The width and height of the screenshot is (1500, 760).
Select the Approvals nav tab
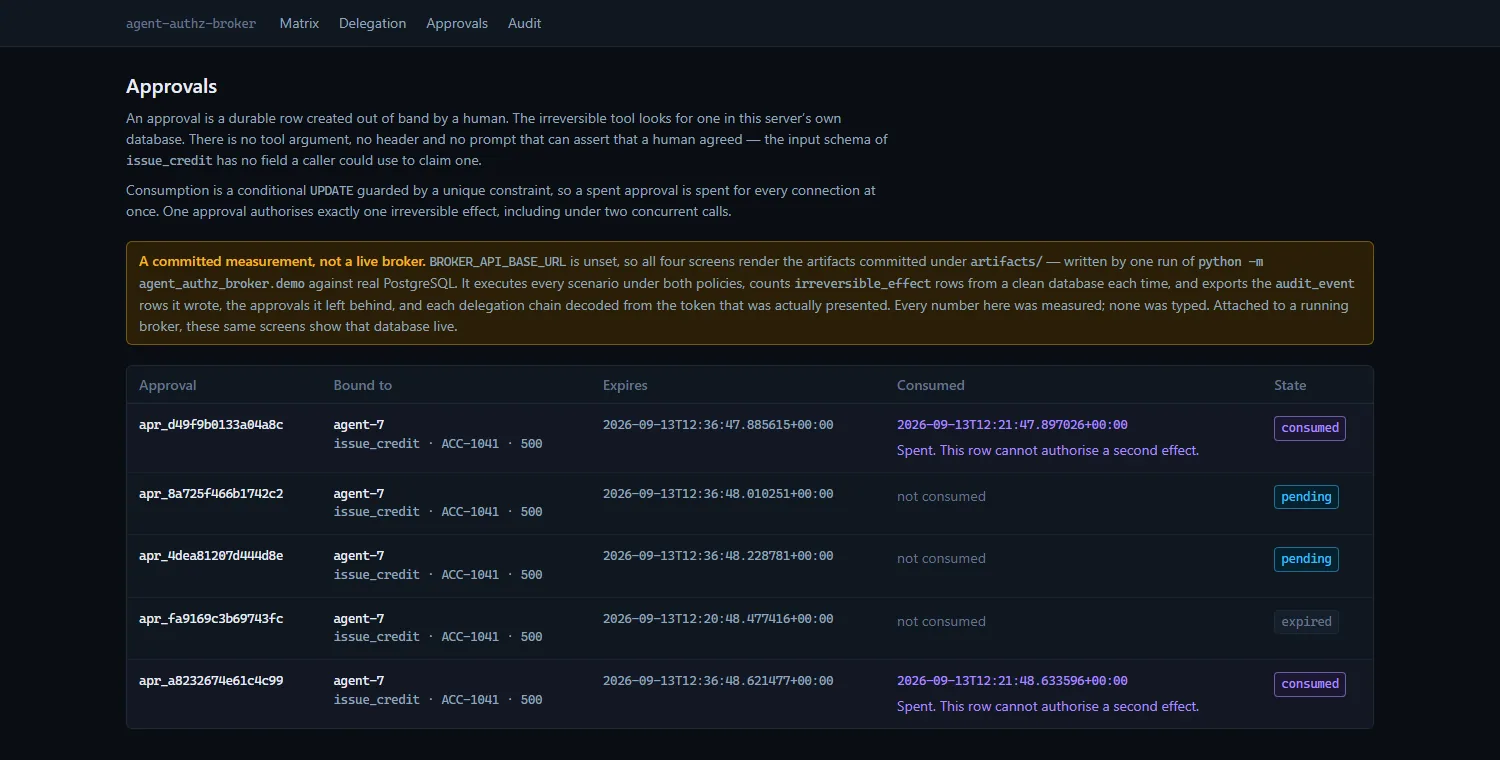pyautogui.click(x=457, y=23)
